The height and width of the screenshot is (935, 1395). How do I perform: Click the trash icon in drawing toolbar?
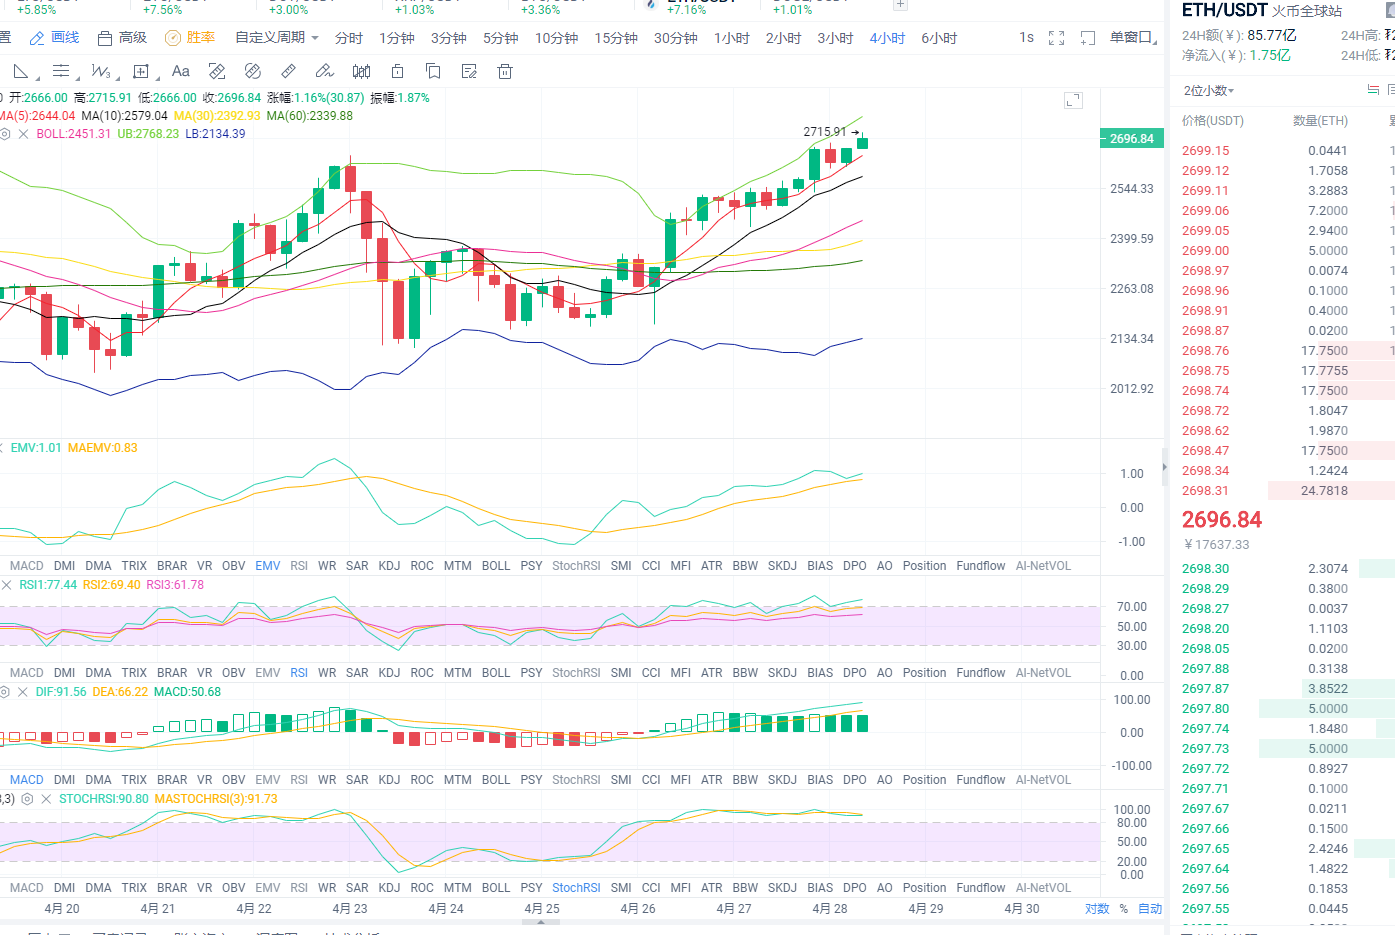coord(505,71)
